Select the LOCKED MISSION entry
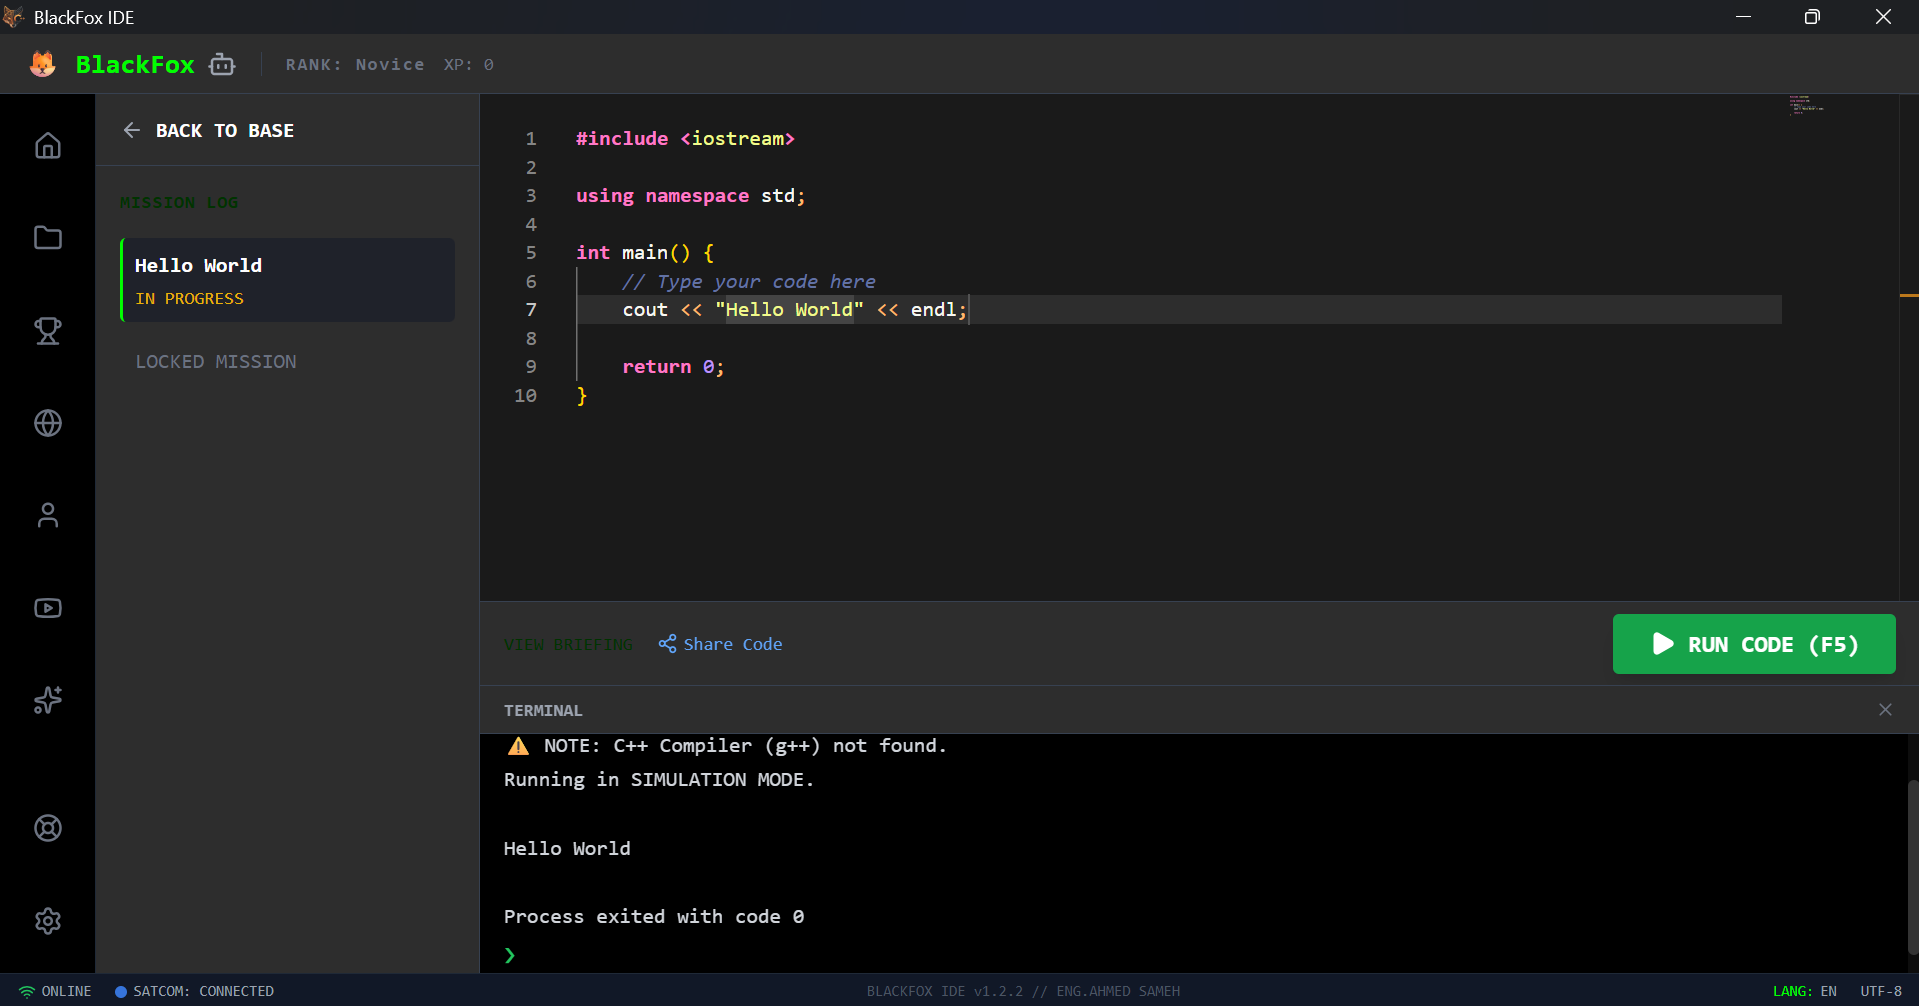 coord(216,362)
